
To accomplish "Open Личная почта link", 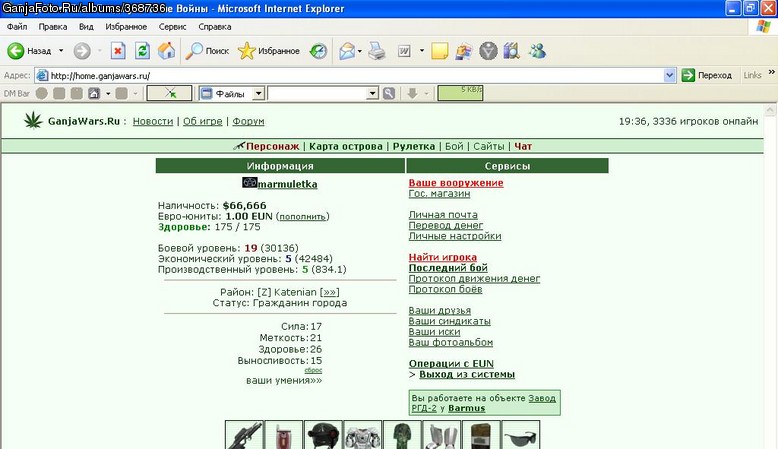I will point(443,215).
